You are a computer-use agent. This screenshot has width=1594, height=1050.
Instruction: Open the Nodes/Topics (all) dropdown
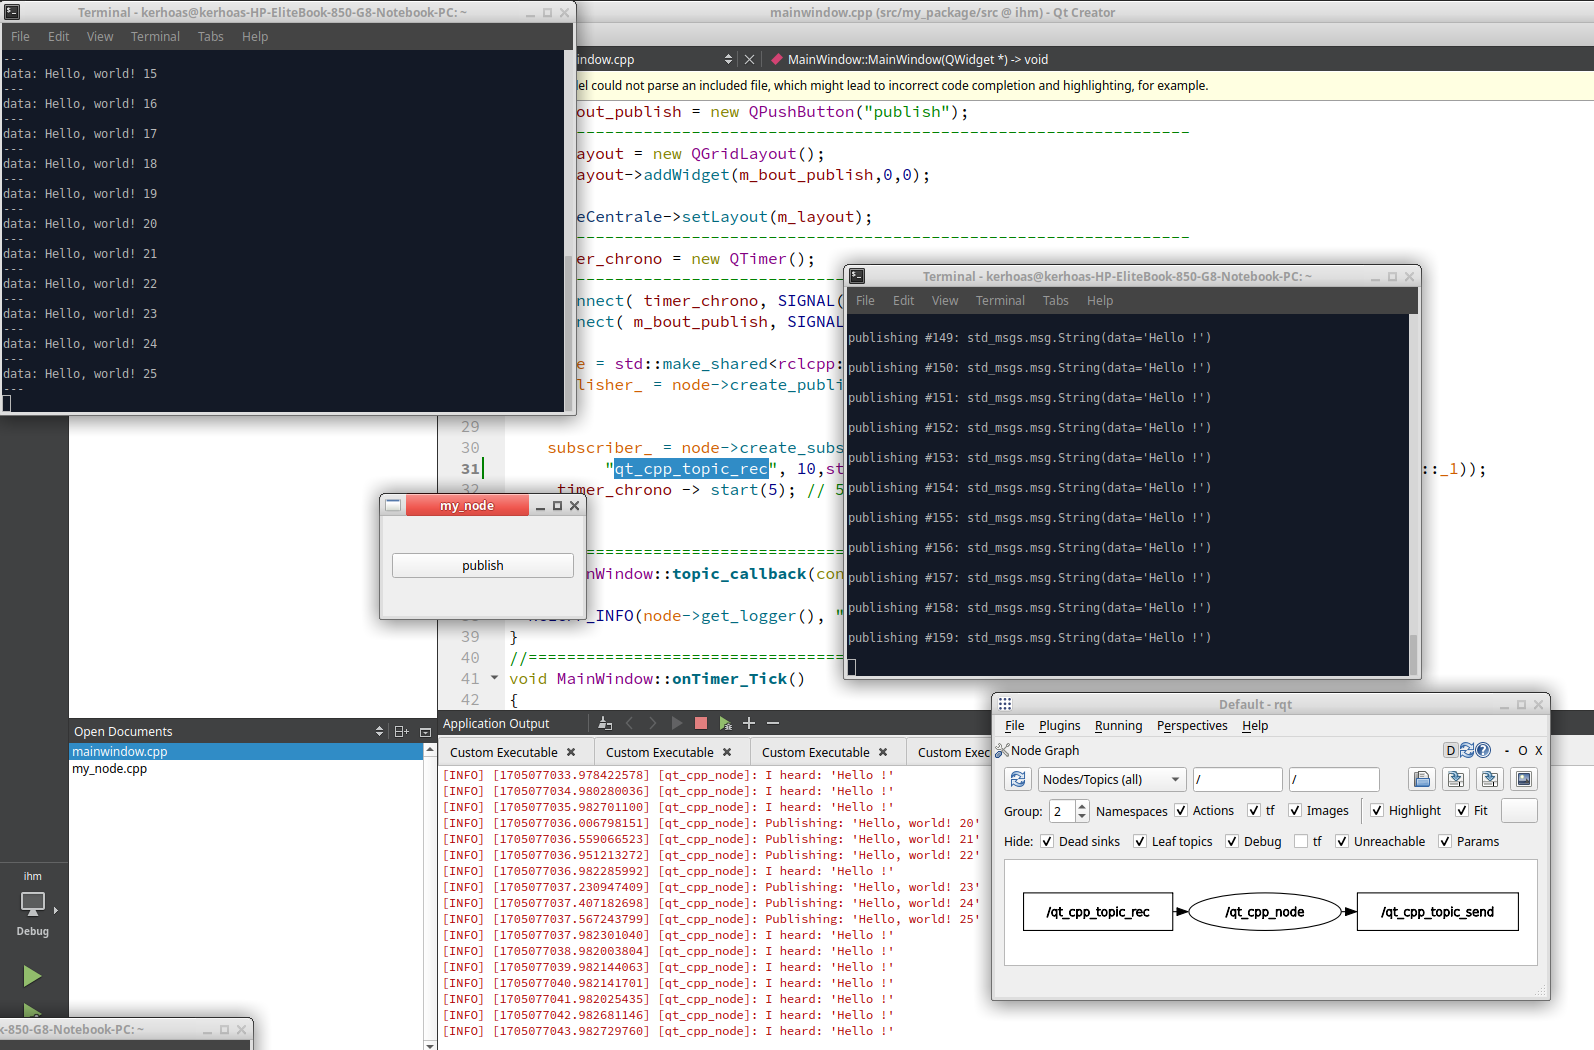(1112, 779)
